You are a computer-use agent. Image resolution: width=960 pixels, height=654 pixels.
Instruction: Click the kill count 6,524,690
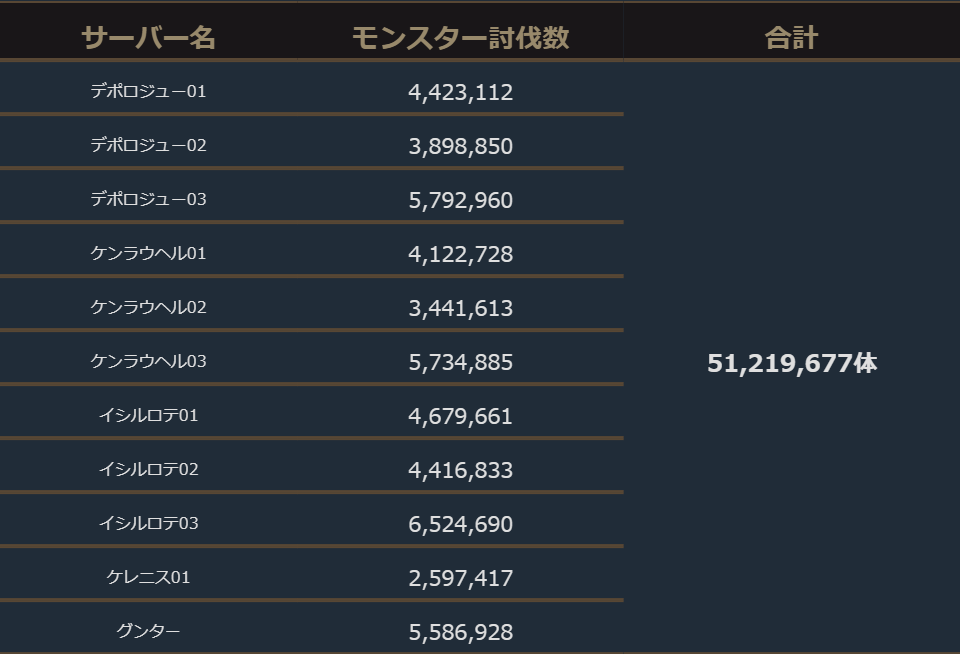click(x=460, y=525)
